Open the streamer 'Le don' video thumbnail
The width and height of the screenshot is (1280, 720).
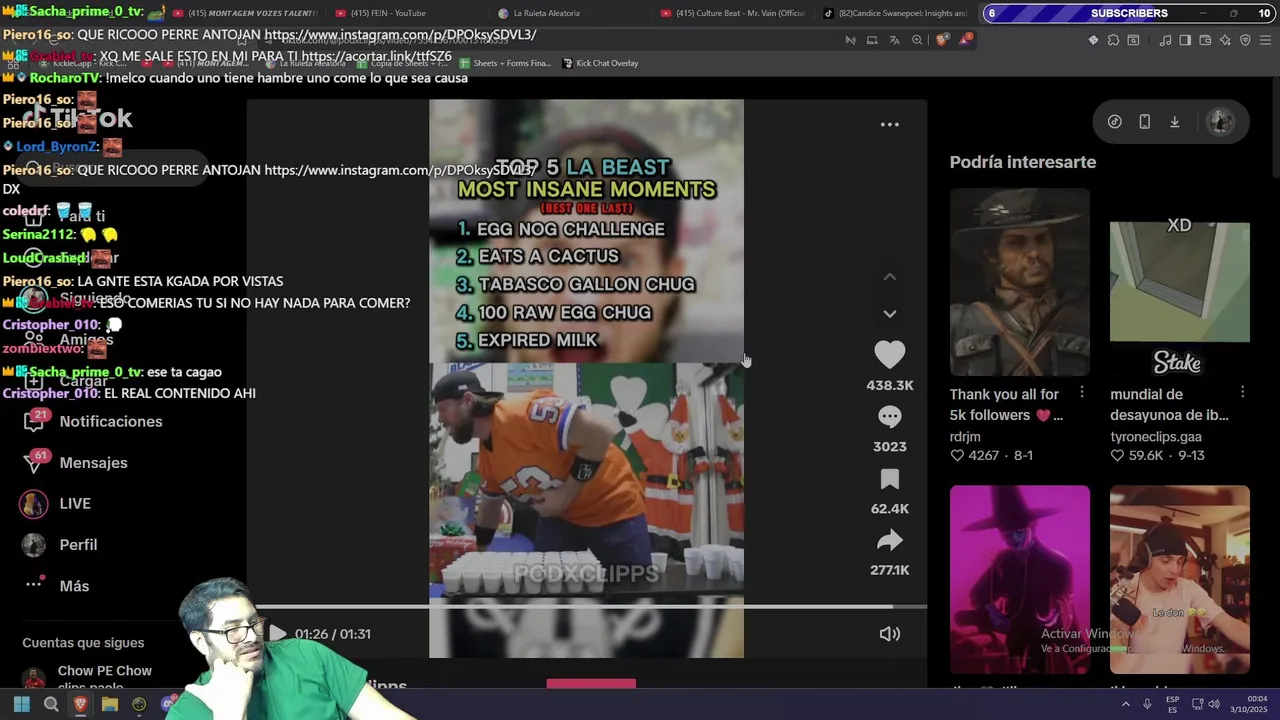(1179, 579)
